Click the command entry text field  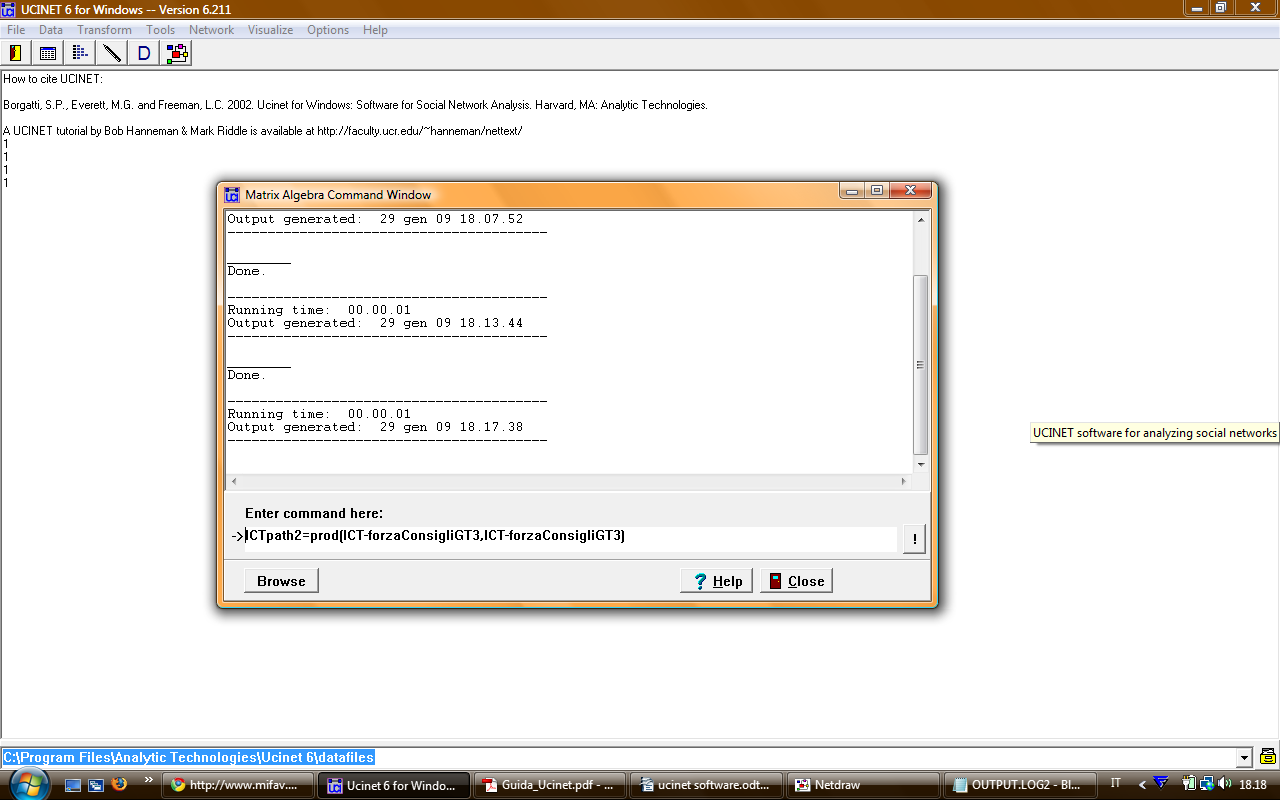[570, 537]
